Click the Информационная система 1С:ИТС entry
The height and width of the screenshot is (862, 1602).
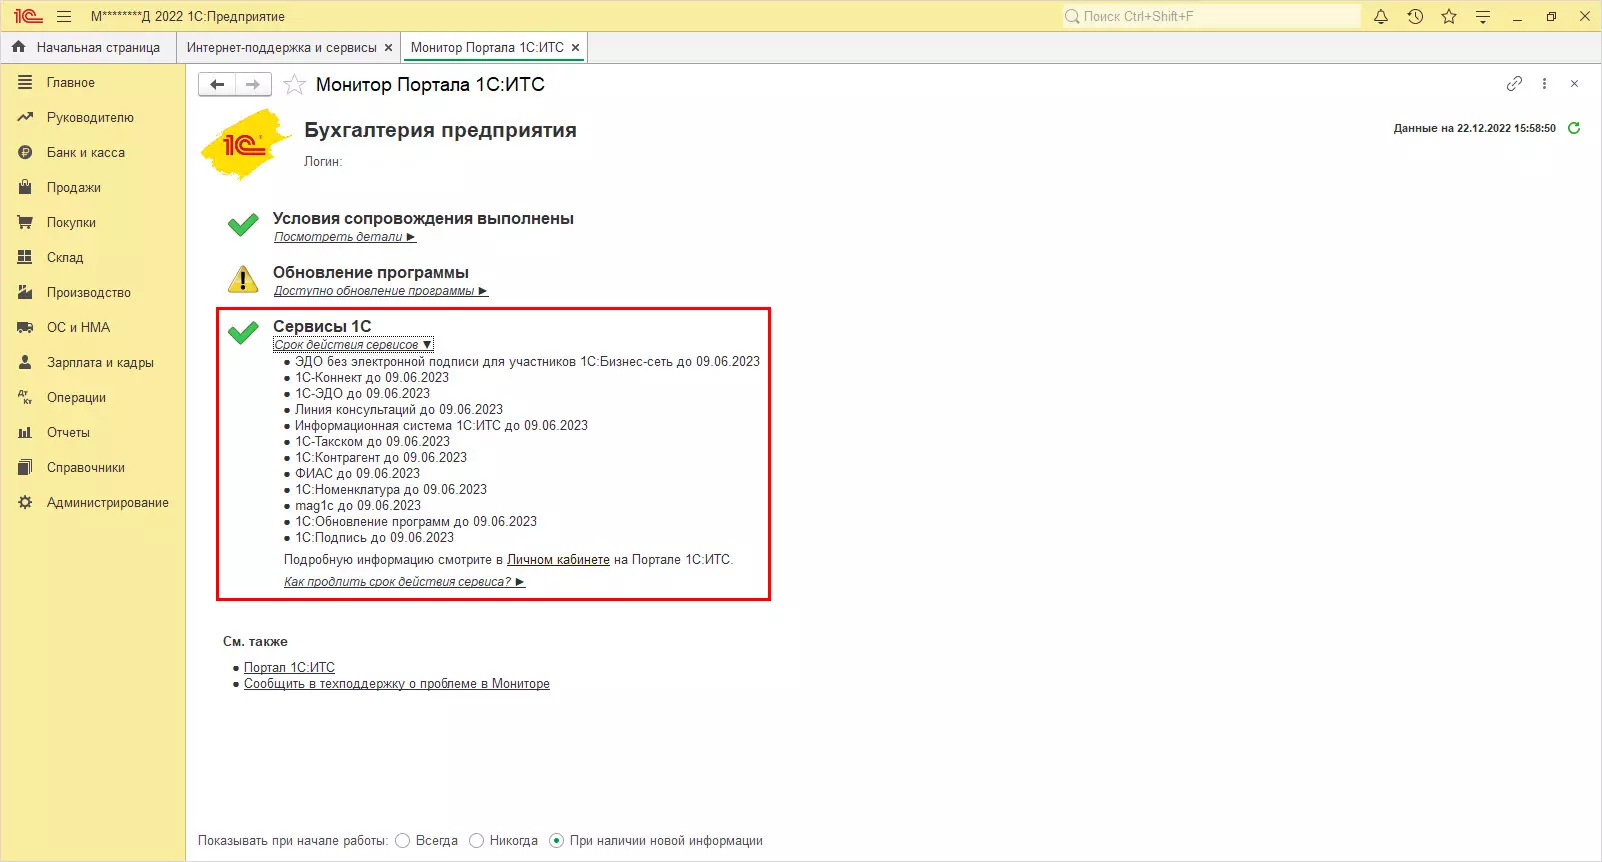pos(441,426)
